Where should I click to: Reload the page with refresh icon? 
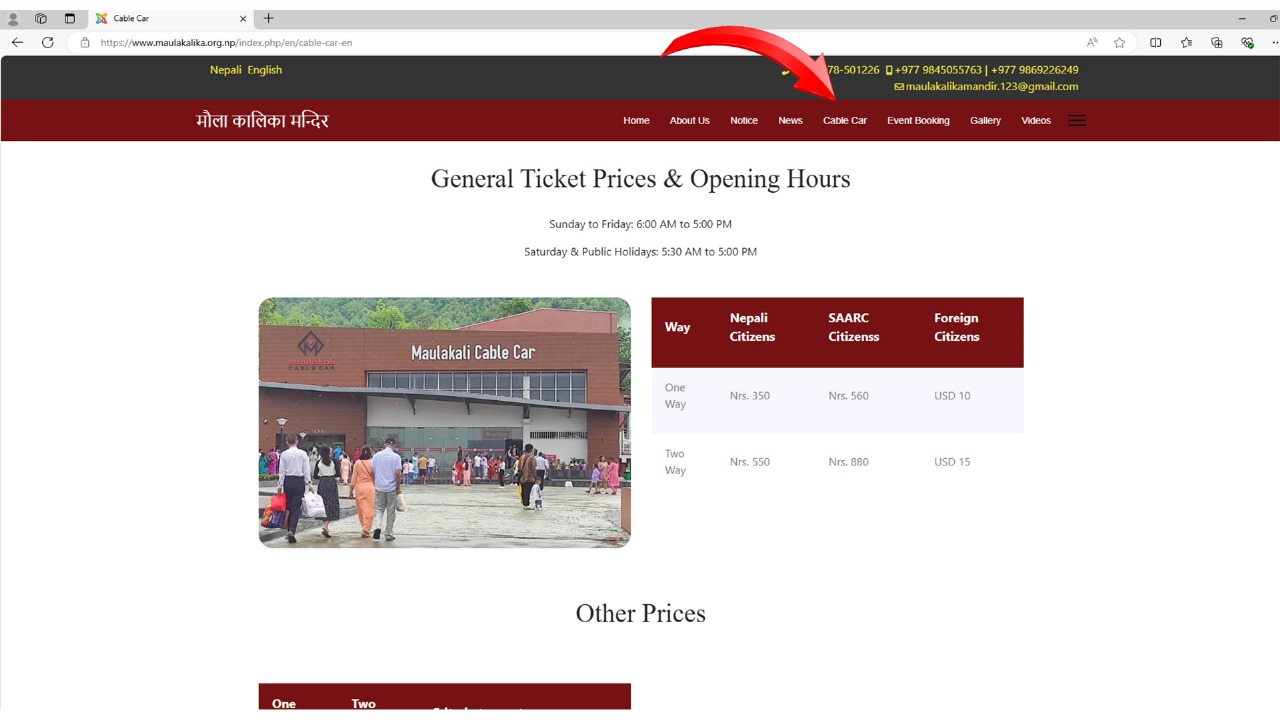pyautogui.click(x=47, y=42)
